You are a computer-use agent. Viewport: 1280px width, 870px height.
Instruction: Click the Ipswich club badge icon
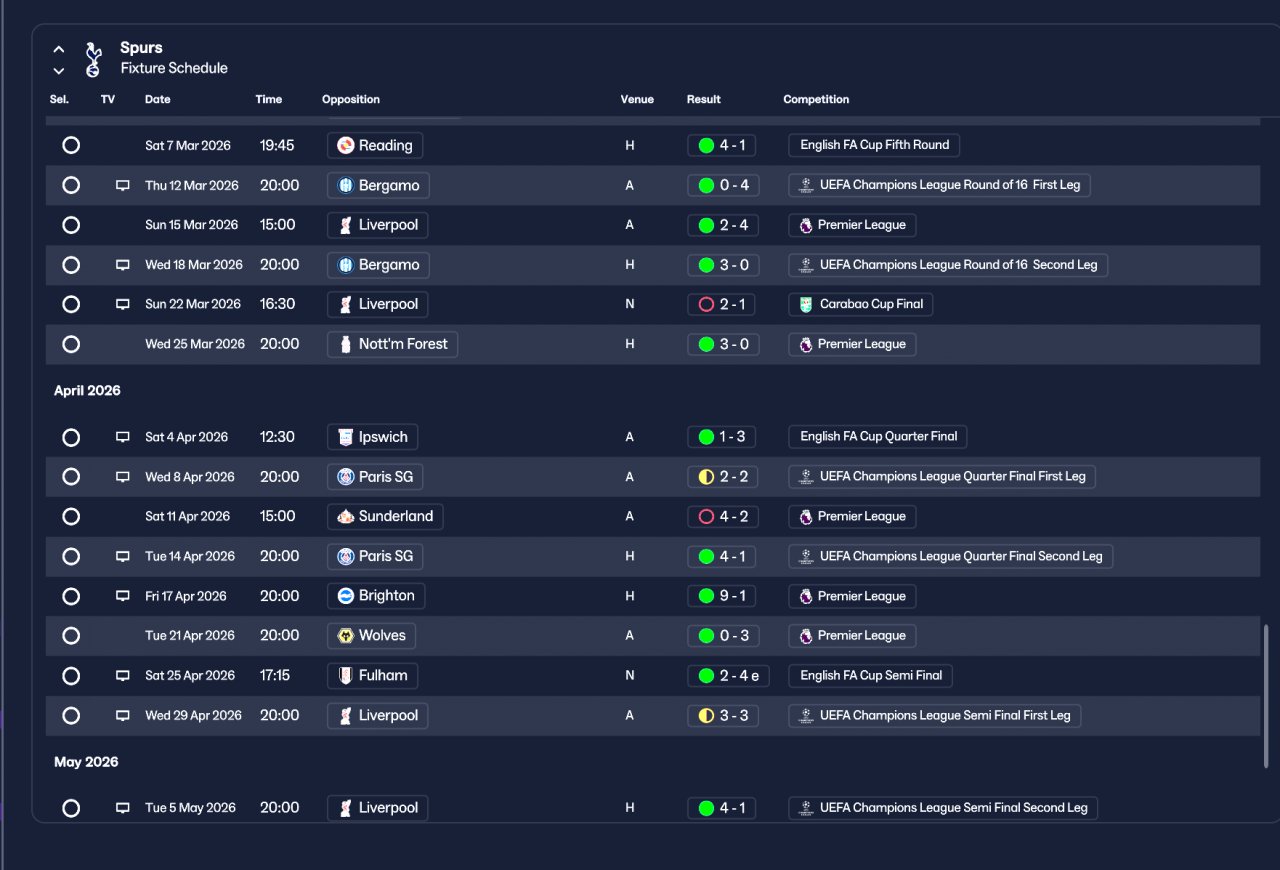pyautogui.click(x=346, y=437)
